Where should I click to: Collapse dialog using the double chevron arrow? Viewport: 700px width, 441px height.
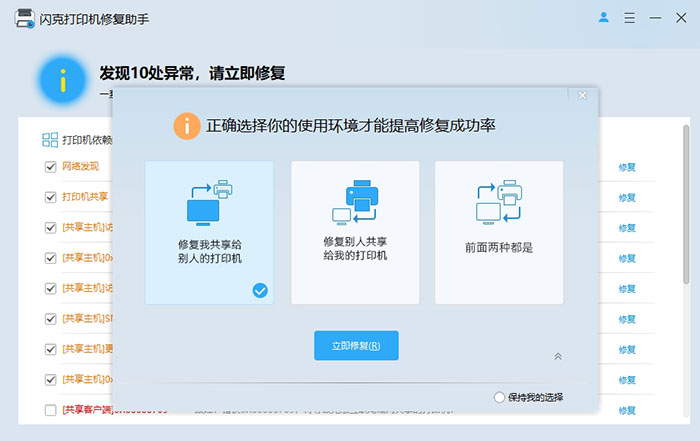pos(558,356)
